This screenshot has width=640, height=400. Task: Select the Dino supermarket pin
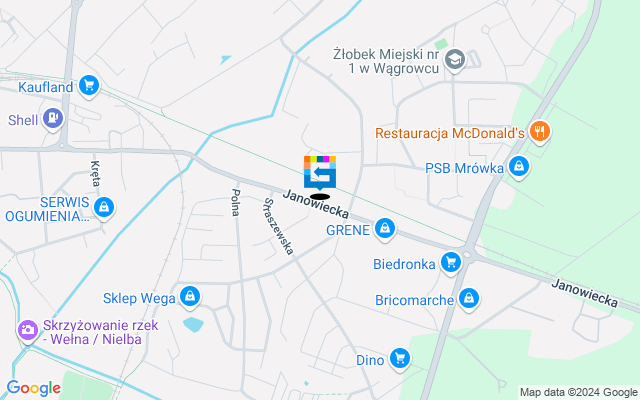coord(400,359)
